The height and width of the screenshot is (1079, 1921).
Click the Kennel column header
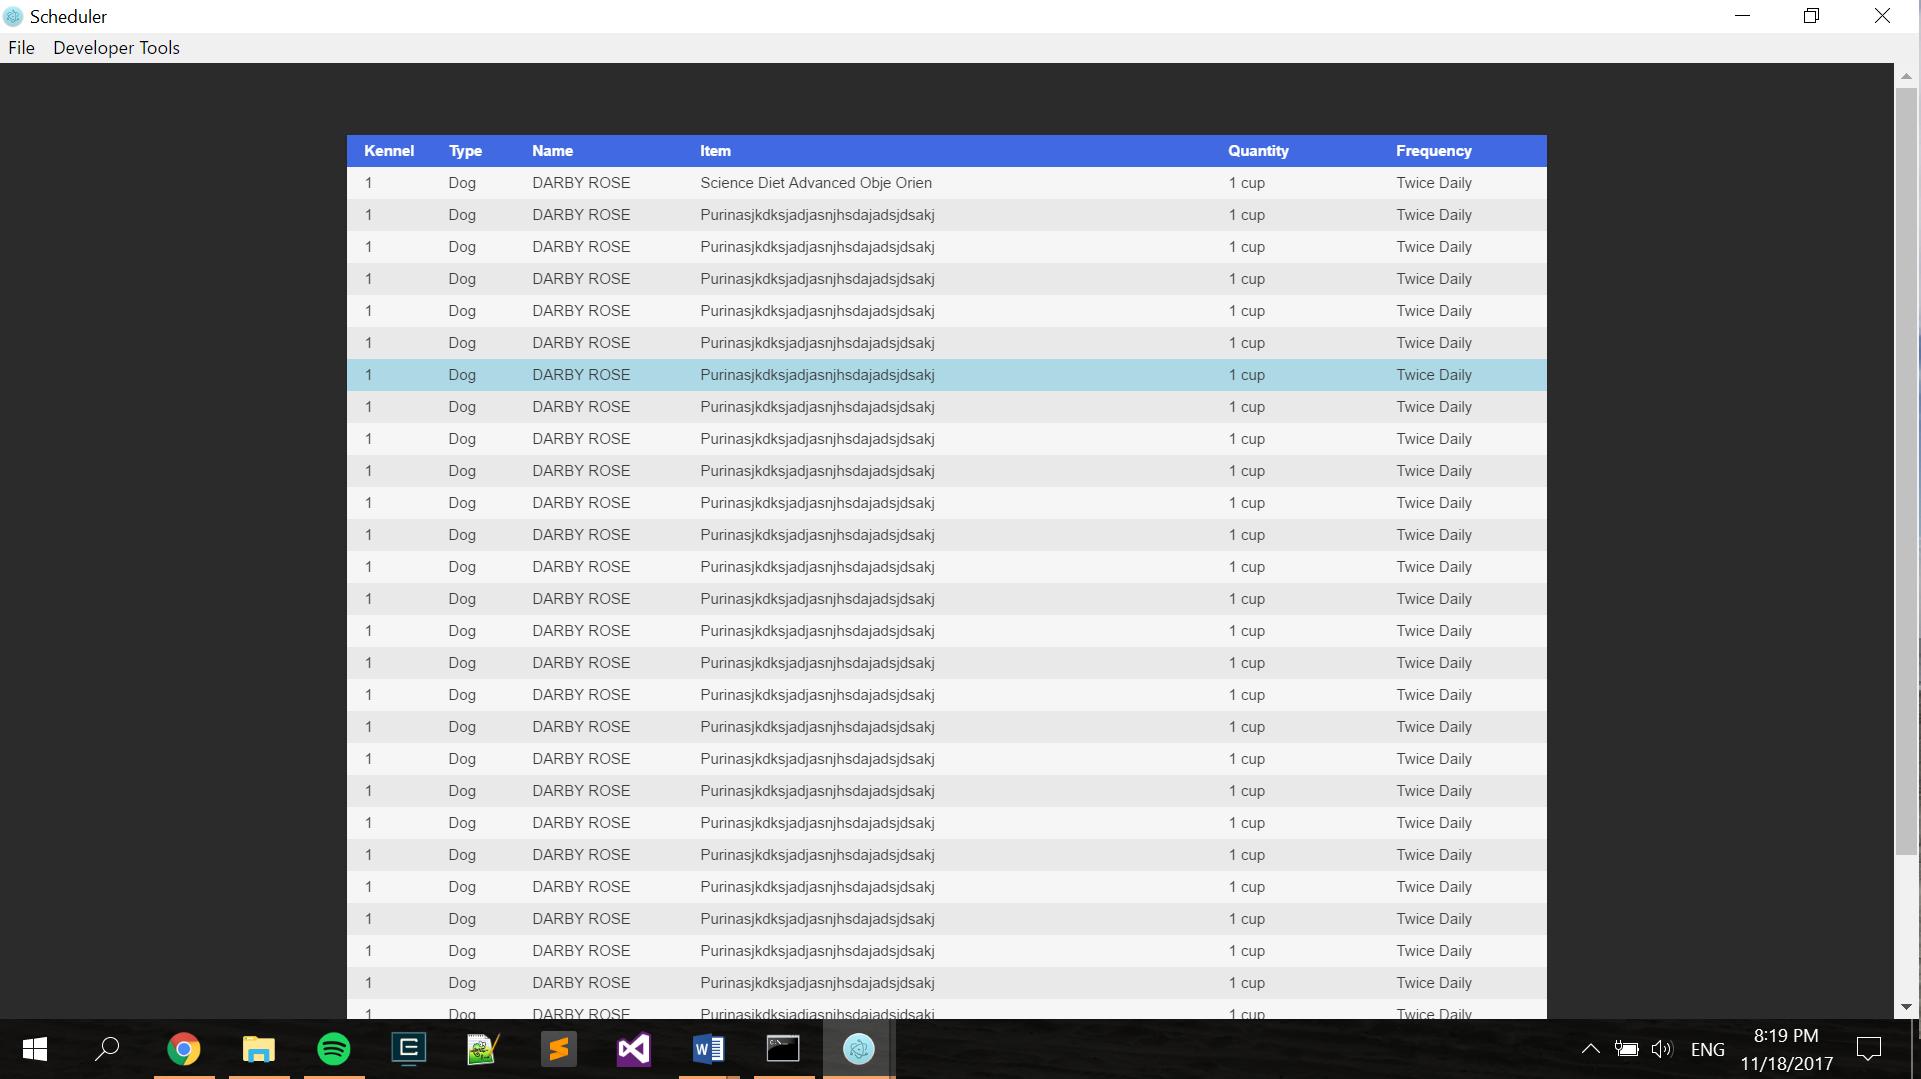[x=389, y=151]
